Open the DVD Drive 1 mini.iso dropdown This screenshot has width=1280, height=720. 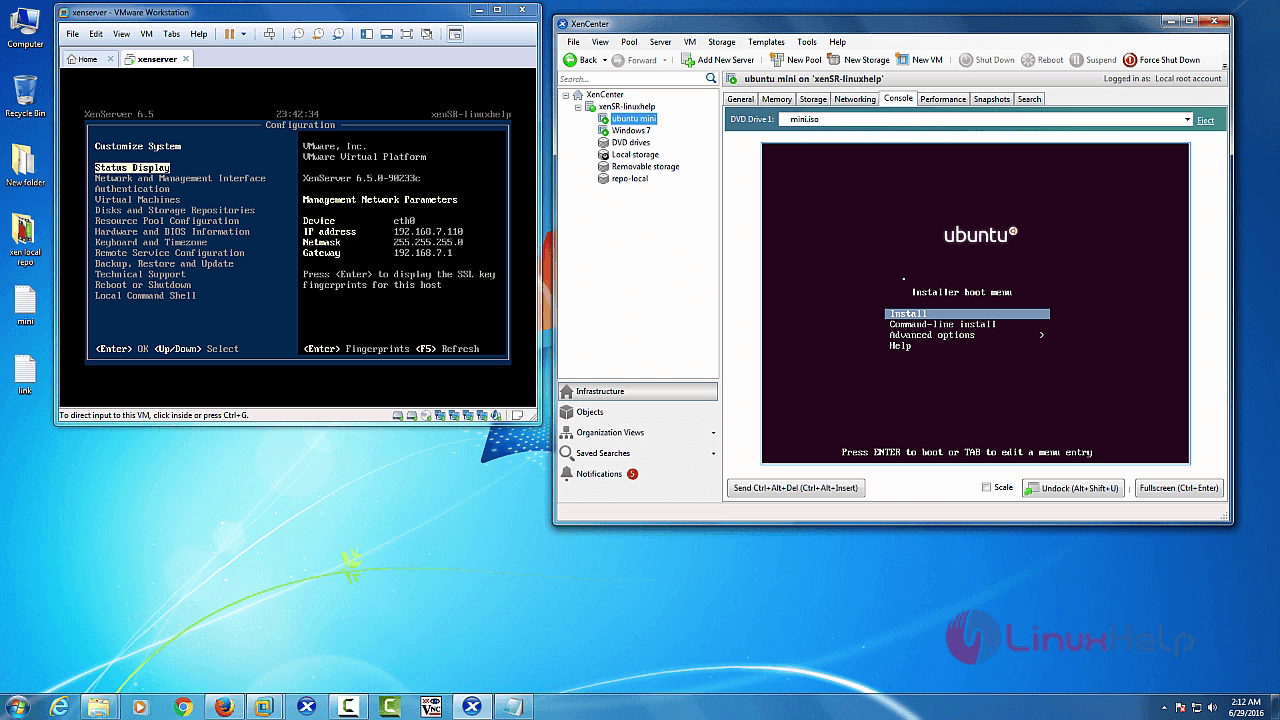point(1188,120)
